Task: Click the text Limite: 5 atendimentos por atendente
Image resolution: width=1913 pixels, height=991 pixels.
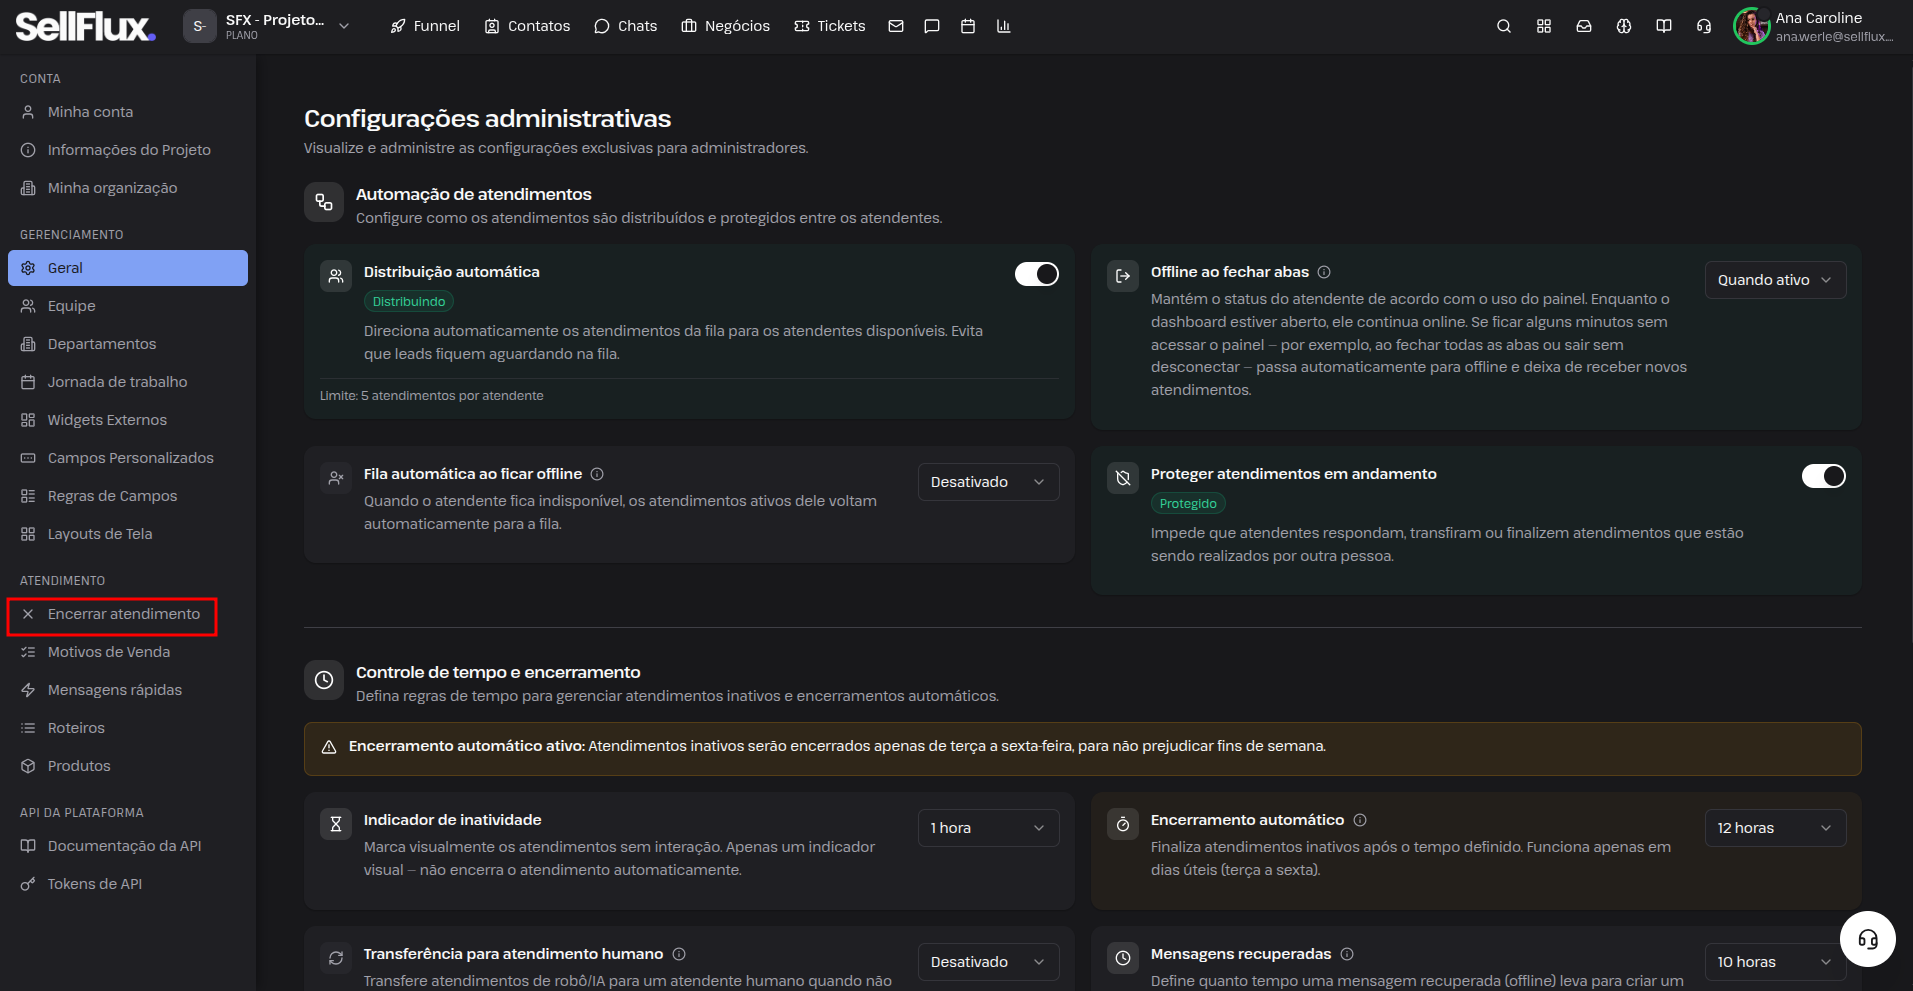Action: 432,396
